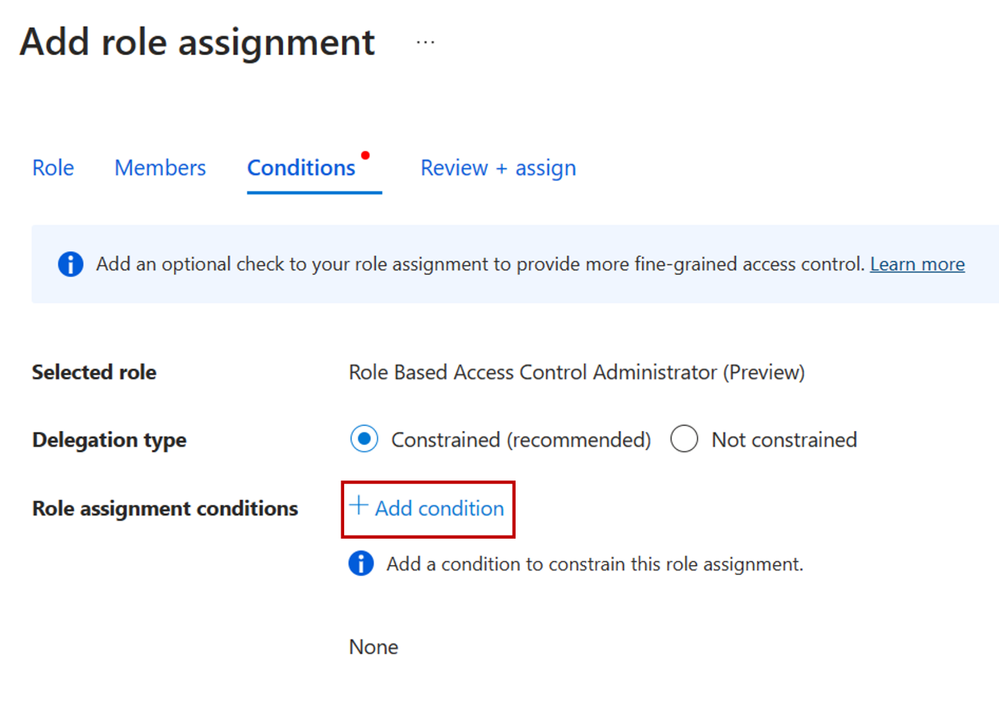Open the Review + assign tab
Viewport: 999px width, 710px height.
click(498, 168)
